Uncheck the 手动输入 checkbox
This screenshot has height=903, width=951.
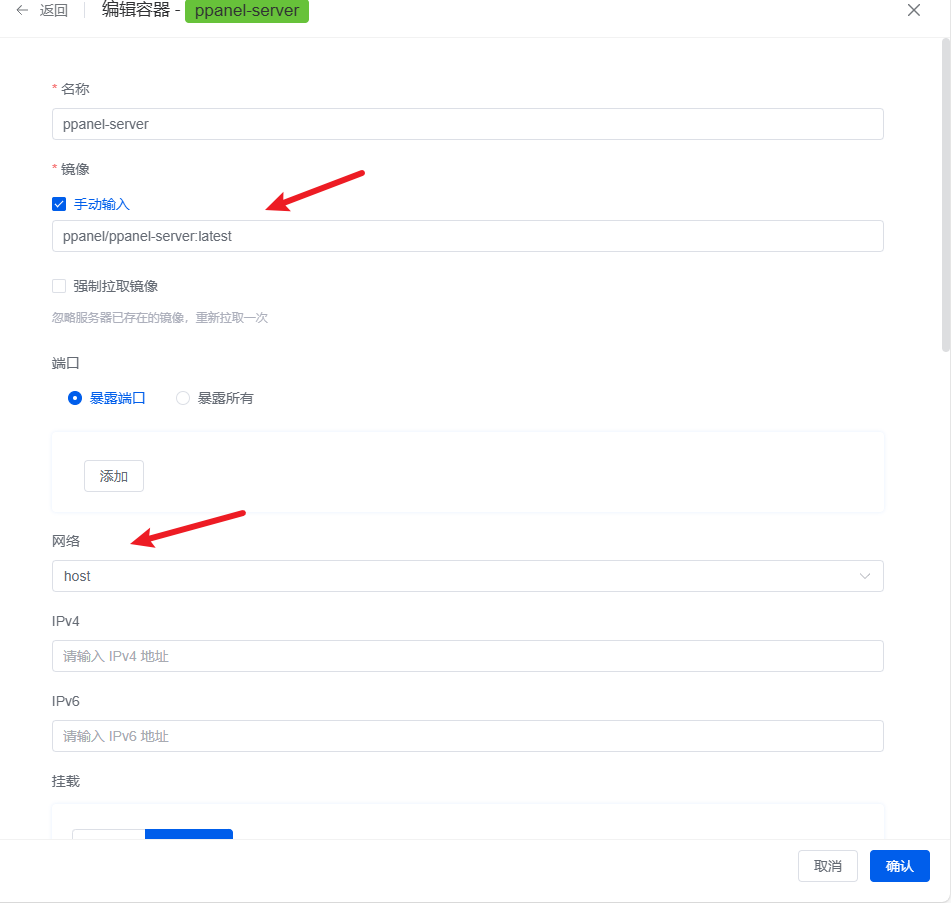(59, 204)
